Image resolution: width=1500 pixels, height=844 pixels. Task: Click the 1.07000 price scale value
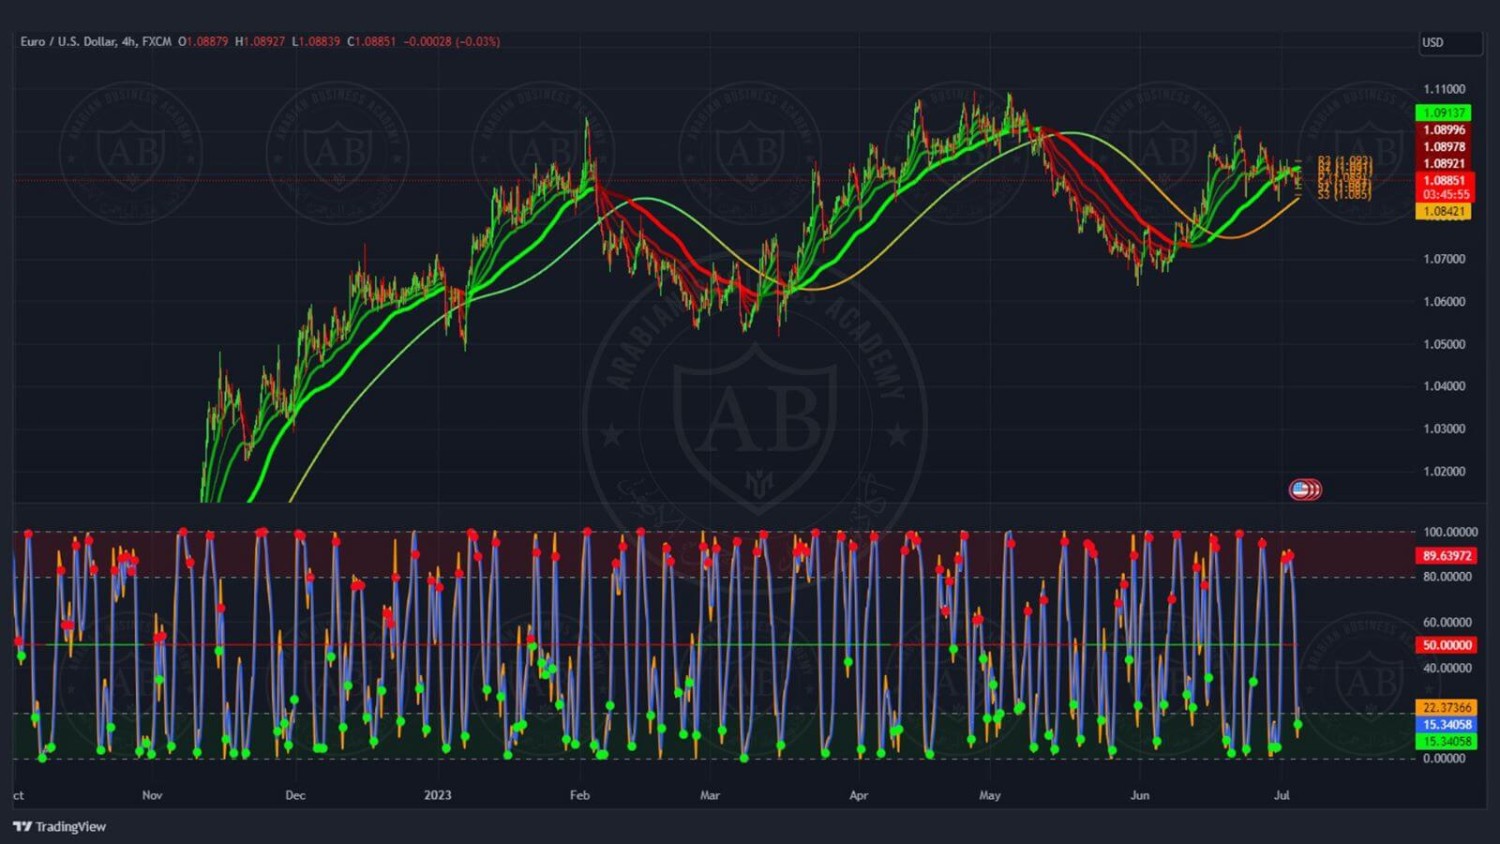pyautogui.click(x=1444, y=259)
